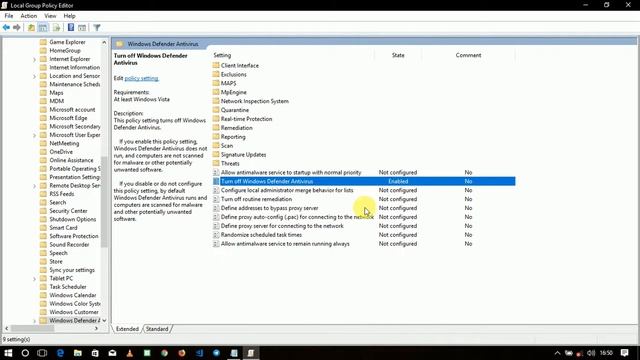Open Task View from taskbar

point(42,353)
